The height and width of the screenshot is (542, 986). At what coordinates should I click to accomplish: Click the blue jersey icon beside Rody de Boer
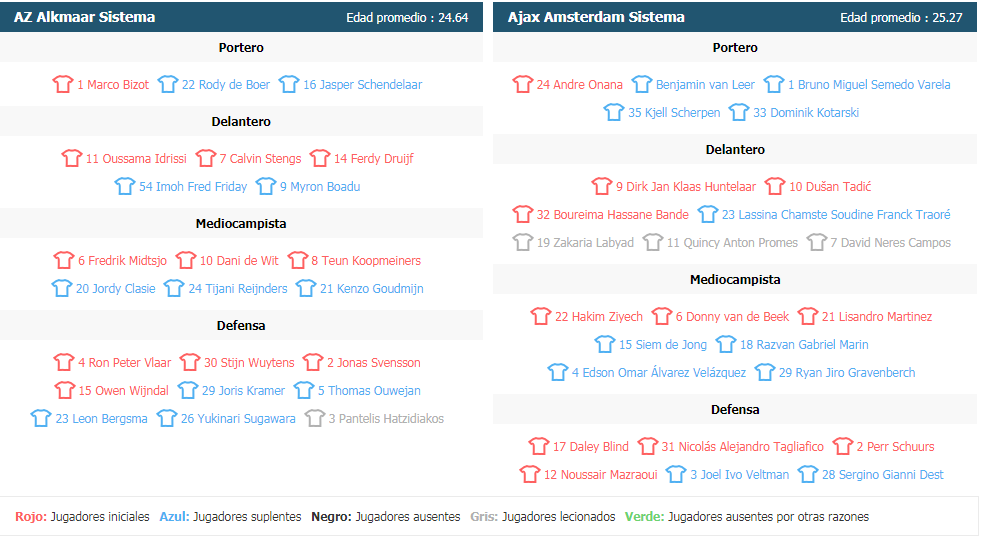click(168, 84)
